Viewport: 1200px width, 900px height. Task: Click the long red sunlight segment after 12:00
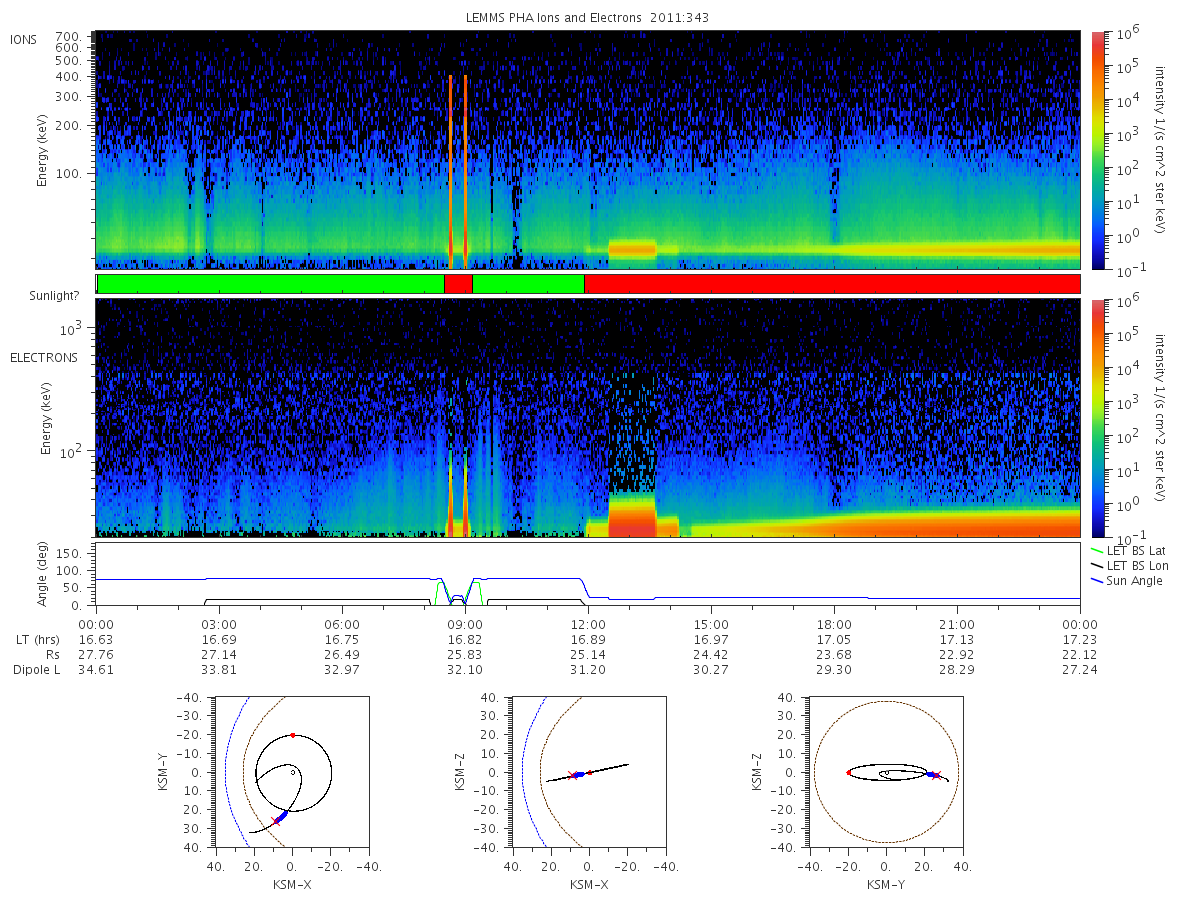click(x=832, y=284)
